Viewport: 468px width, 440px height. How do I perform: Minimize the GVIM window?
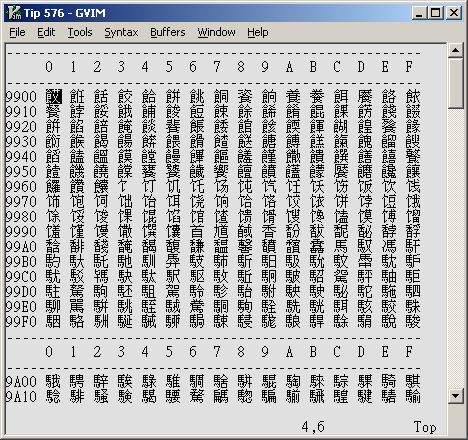[x=419, y=13]
